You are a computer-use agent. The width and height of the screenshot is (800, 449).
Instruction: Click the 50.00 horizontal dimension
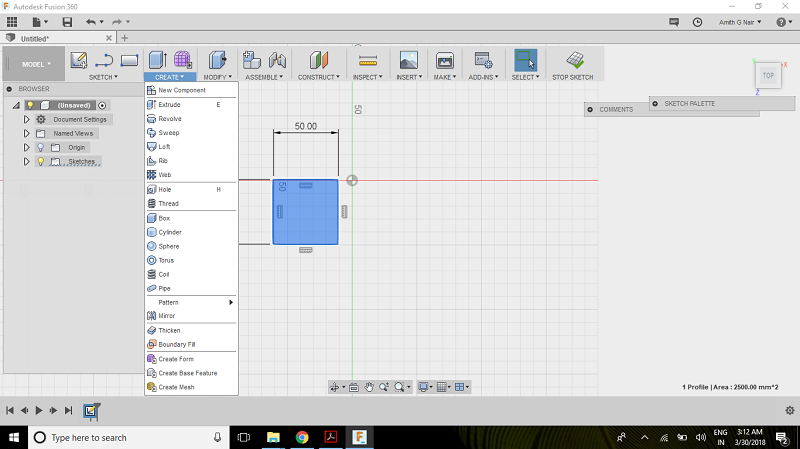306,126
